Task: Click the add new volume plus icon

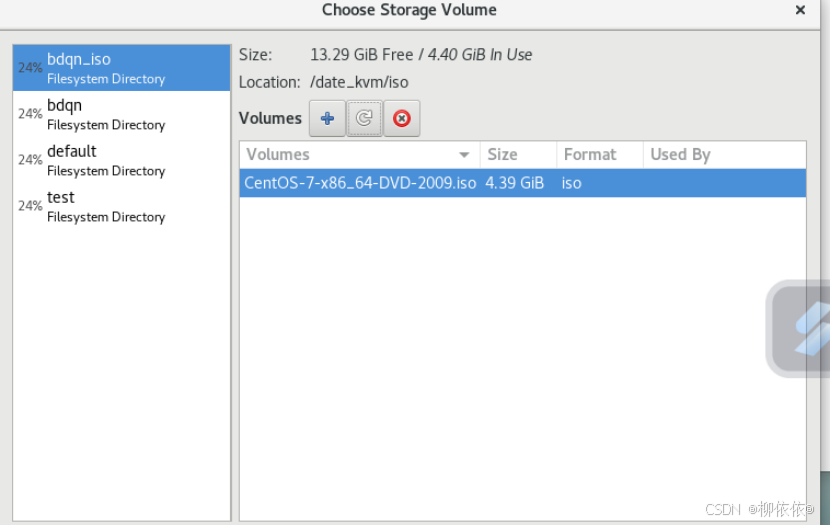Action: pos(327,118)
